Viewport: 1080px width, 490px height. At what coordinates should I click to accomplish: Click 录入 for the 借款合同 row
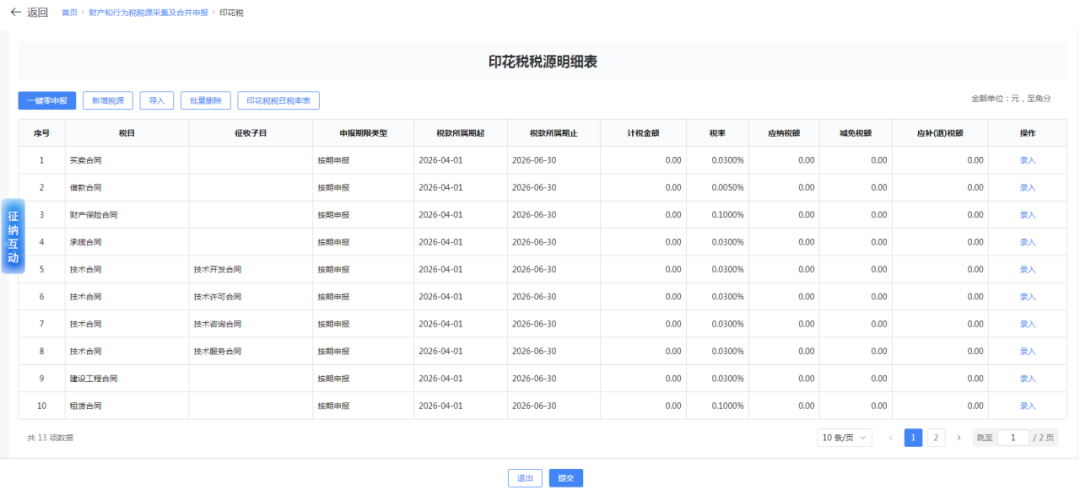(1028, 187)
